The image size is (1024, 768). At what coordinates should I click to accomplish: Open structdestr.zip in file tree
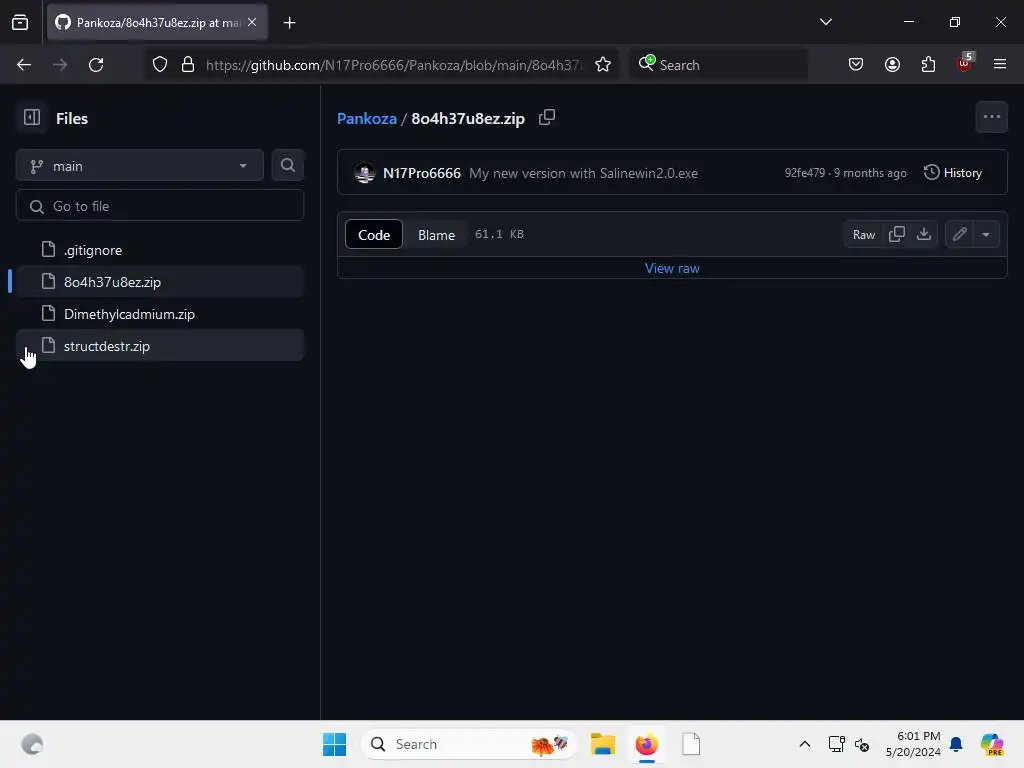pos(160,345)
